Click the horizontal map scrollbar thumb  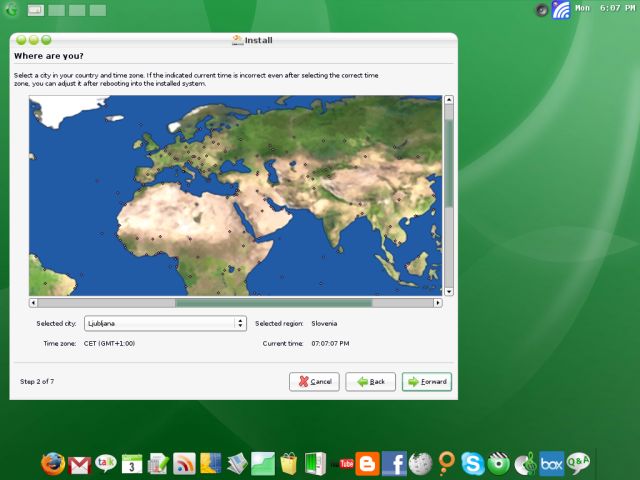tap(273, 302)
